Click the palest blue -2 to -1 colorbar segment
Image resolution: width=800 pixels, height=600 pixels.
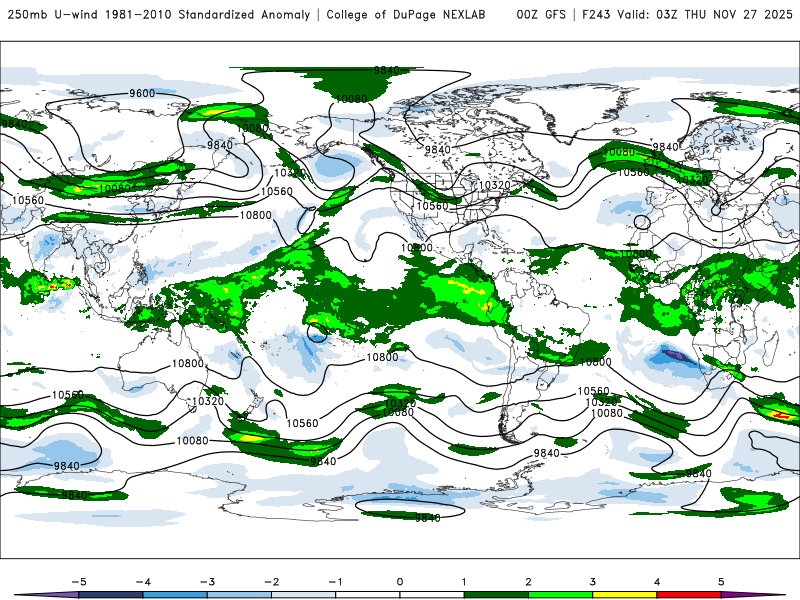[x=304, y=595]
